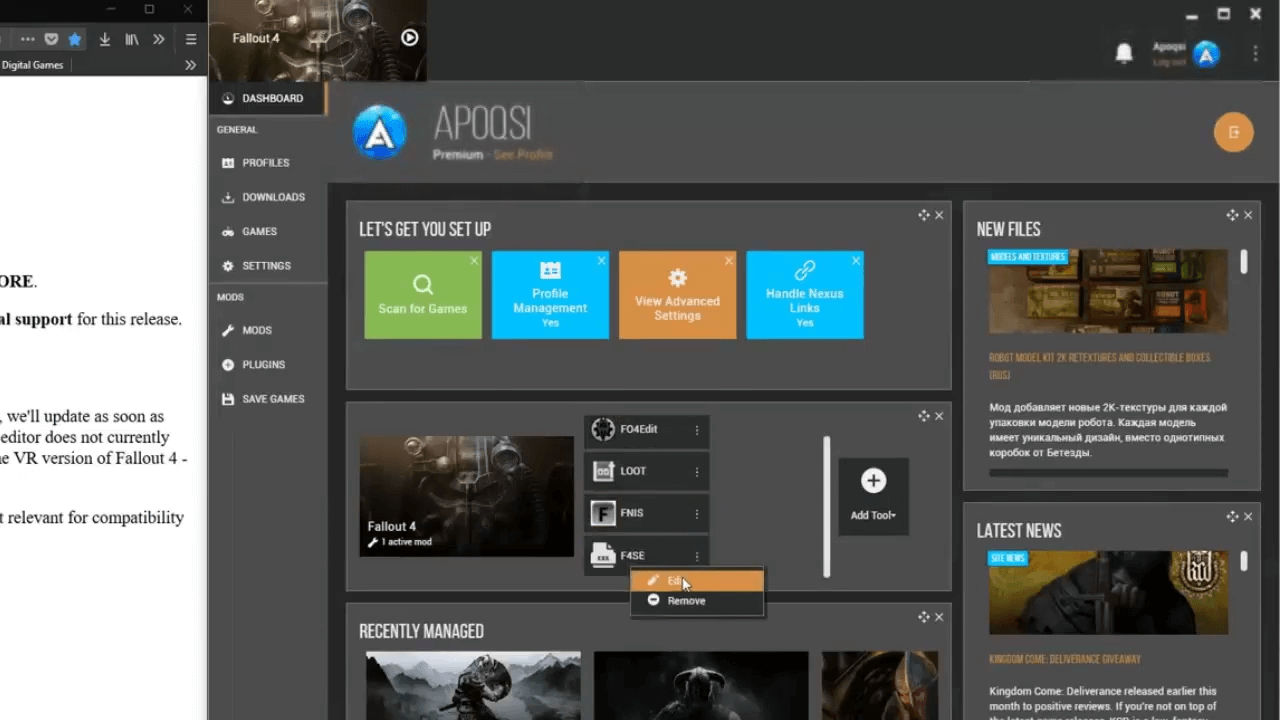This screenshot has width=1280, height=720.
Task: Open Robot Model Kit 2K Retextures link
Action: (1099, 366)
